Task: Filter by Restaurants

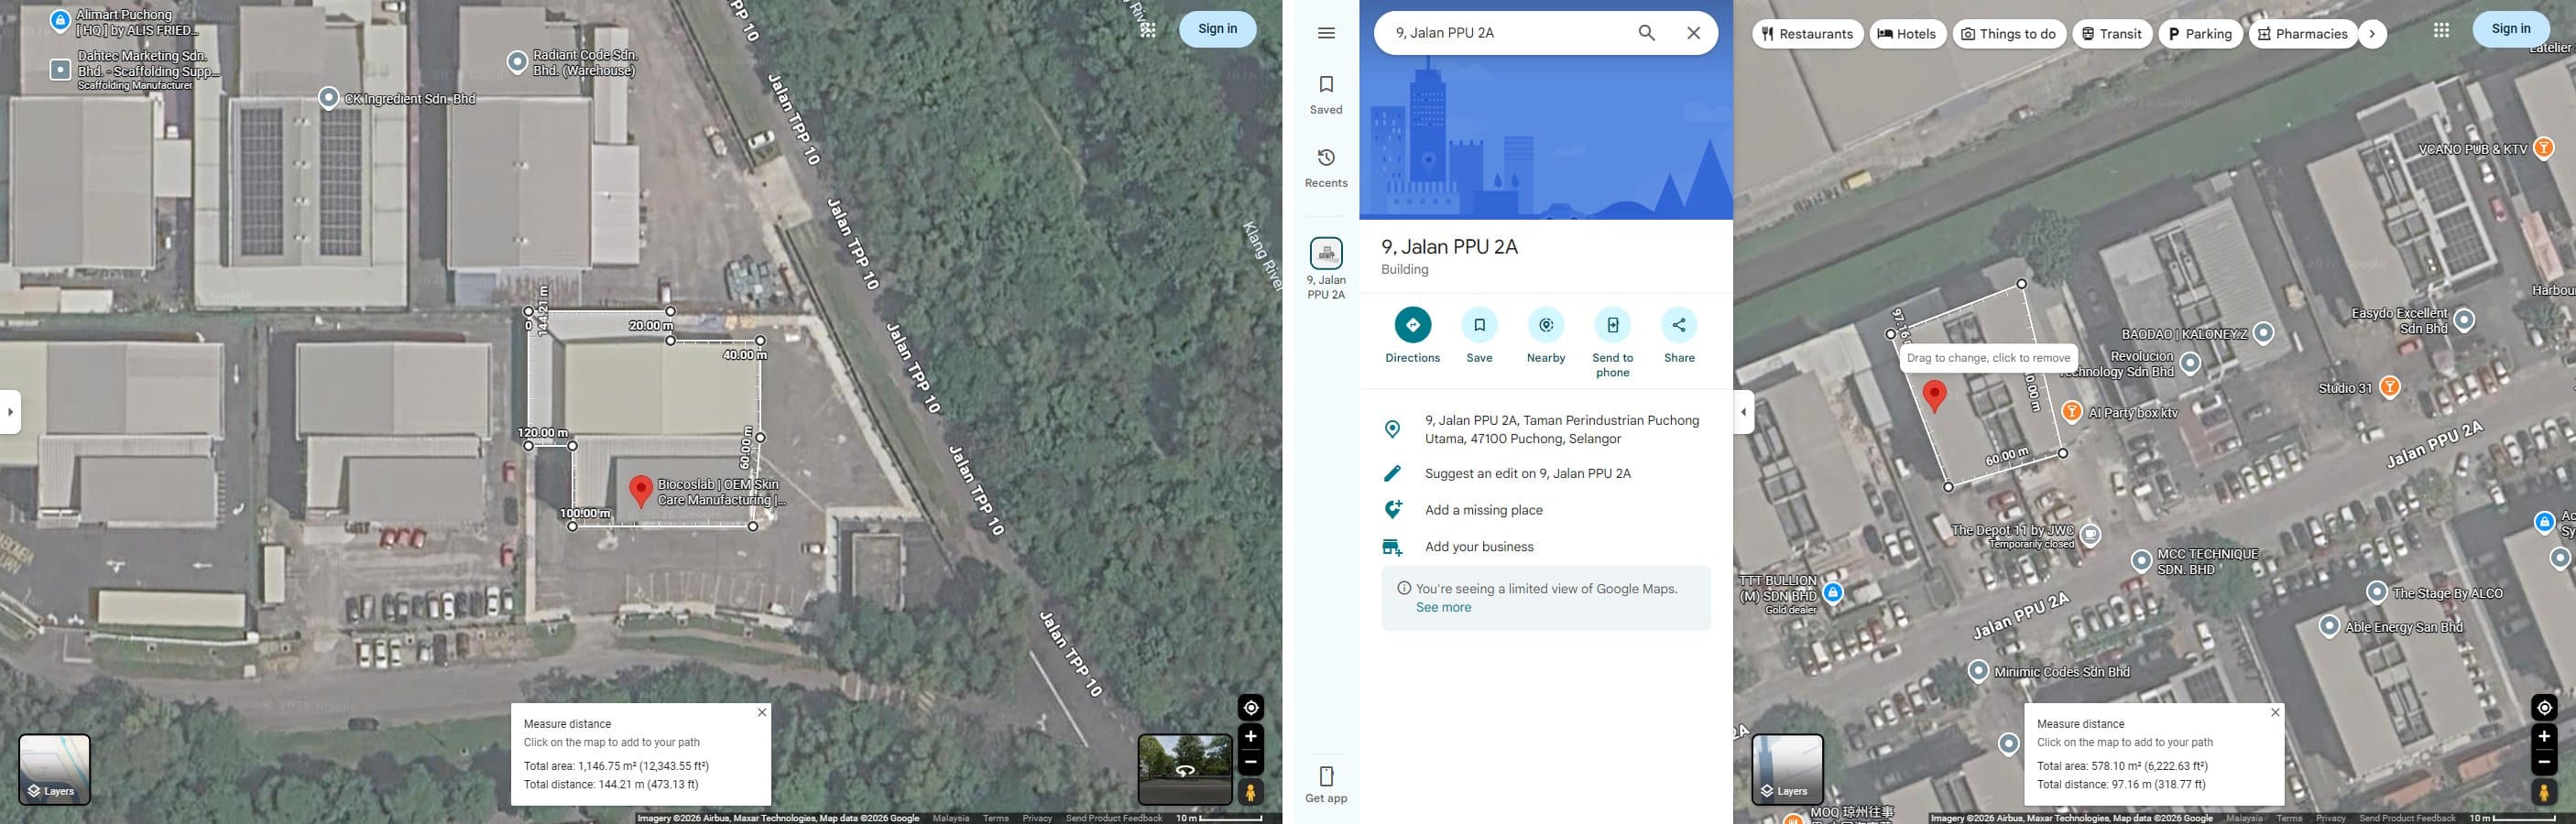Action: click(x=1807, y=33)
